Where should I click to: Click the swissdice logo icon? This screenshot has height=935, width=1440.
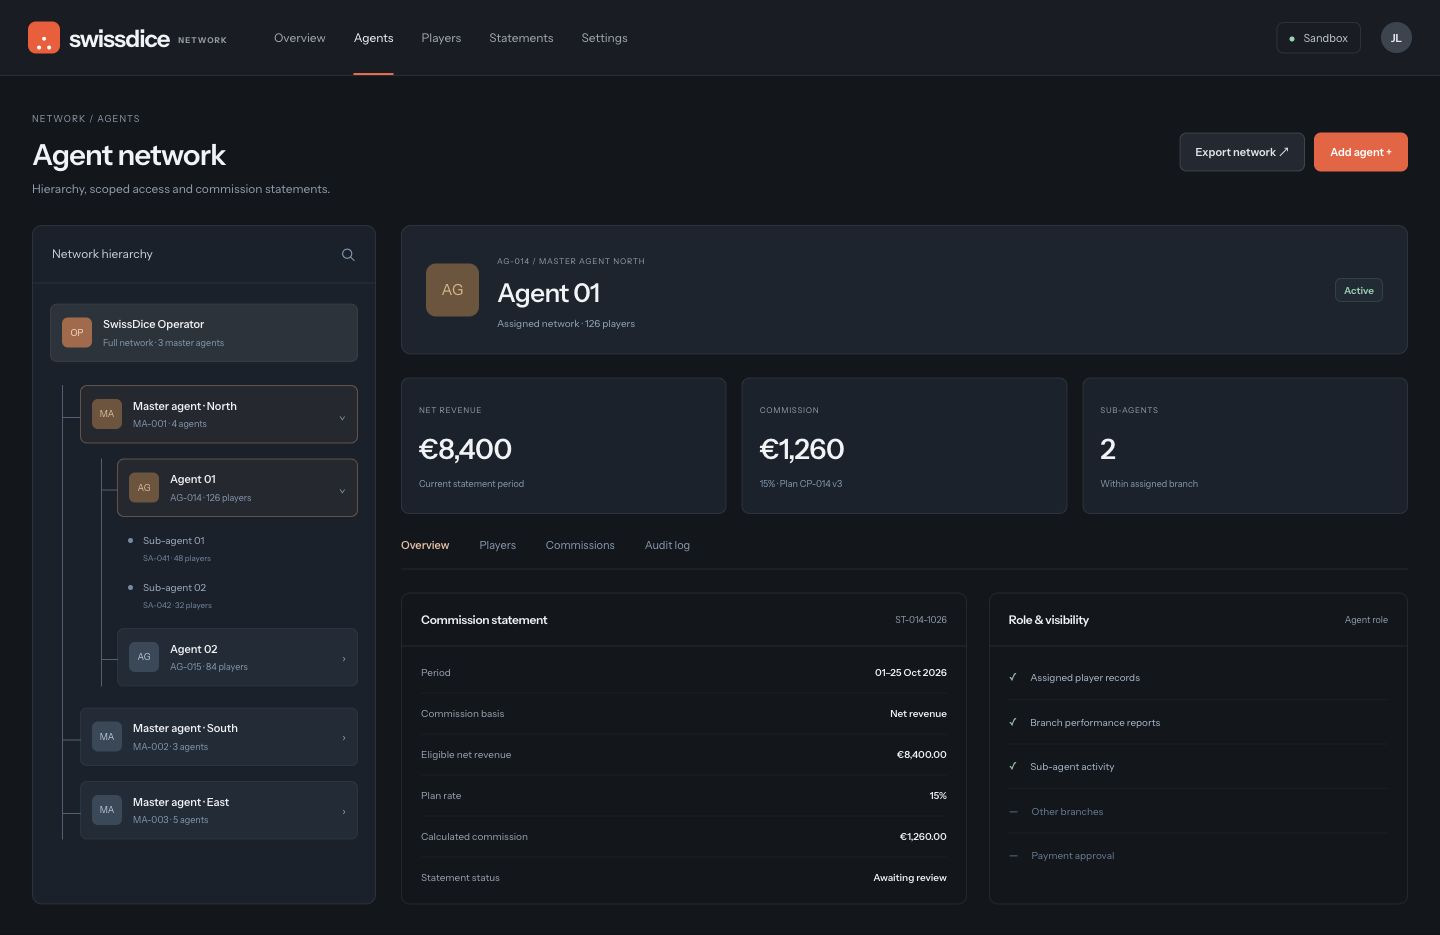coord(44,38)
